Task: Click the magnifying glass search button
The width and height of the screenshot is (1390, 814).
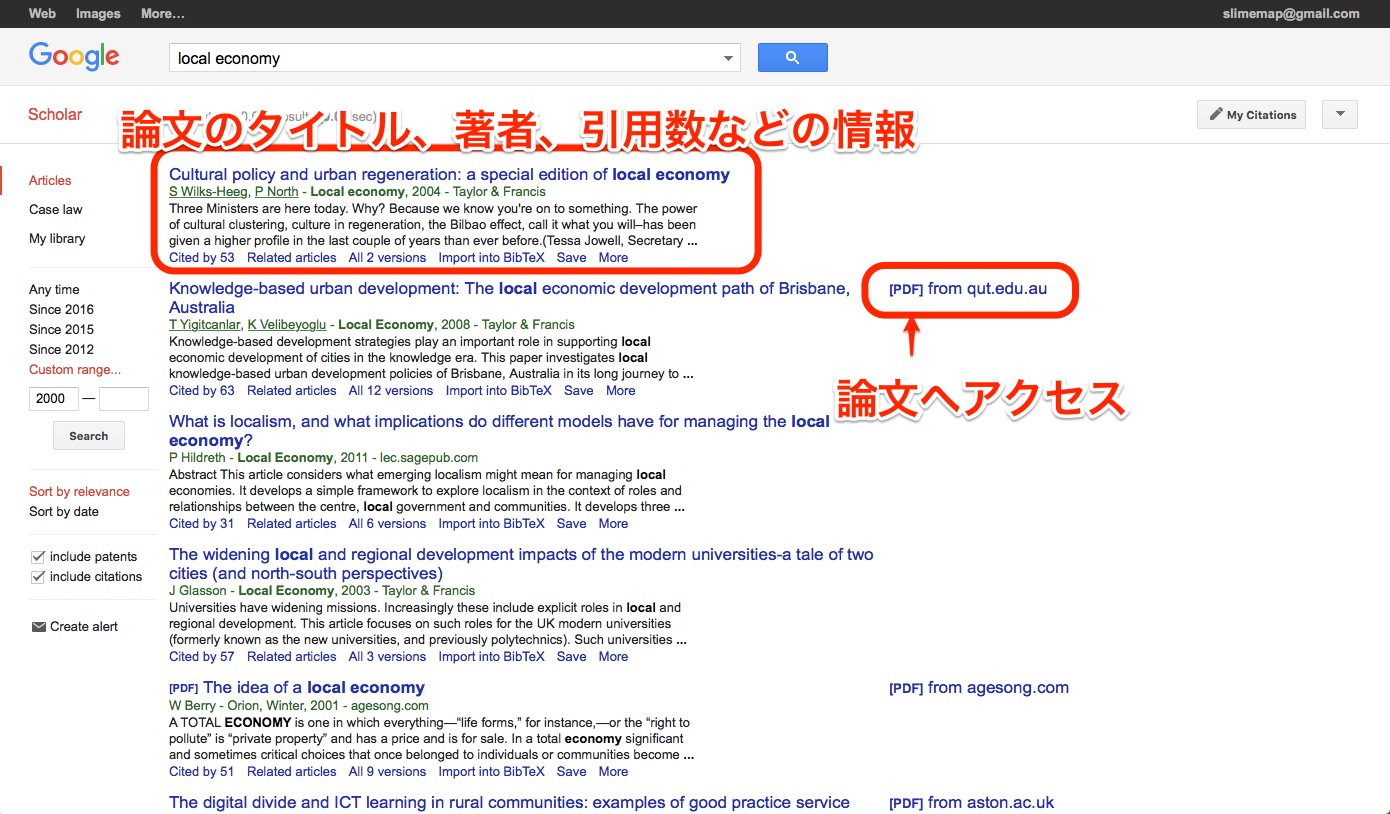Action: point(792,57)
